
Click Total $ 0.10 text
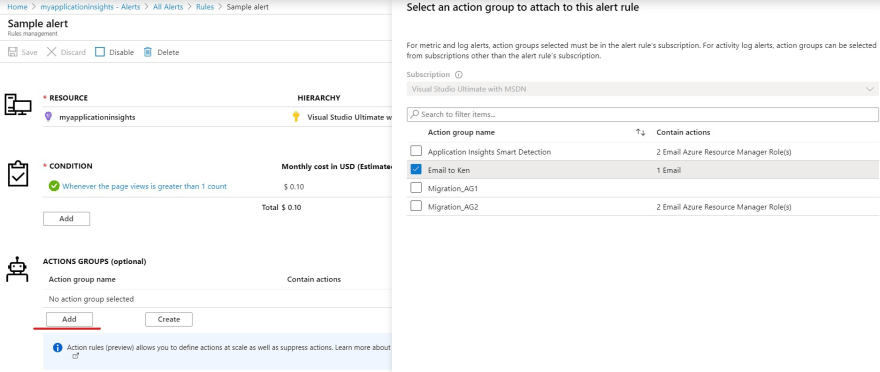[281, 207]
